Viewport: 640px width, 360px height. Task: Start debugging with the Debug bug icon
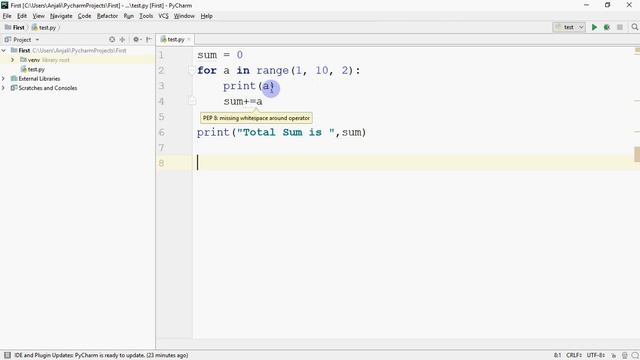pos(607,27)
